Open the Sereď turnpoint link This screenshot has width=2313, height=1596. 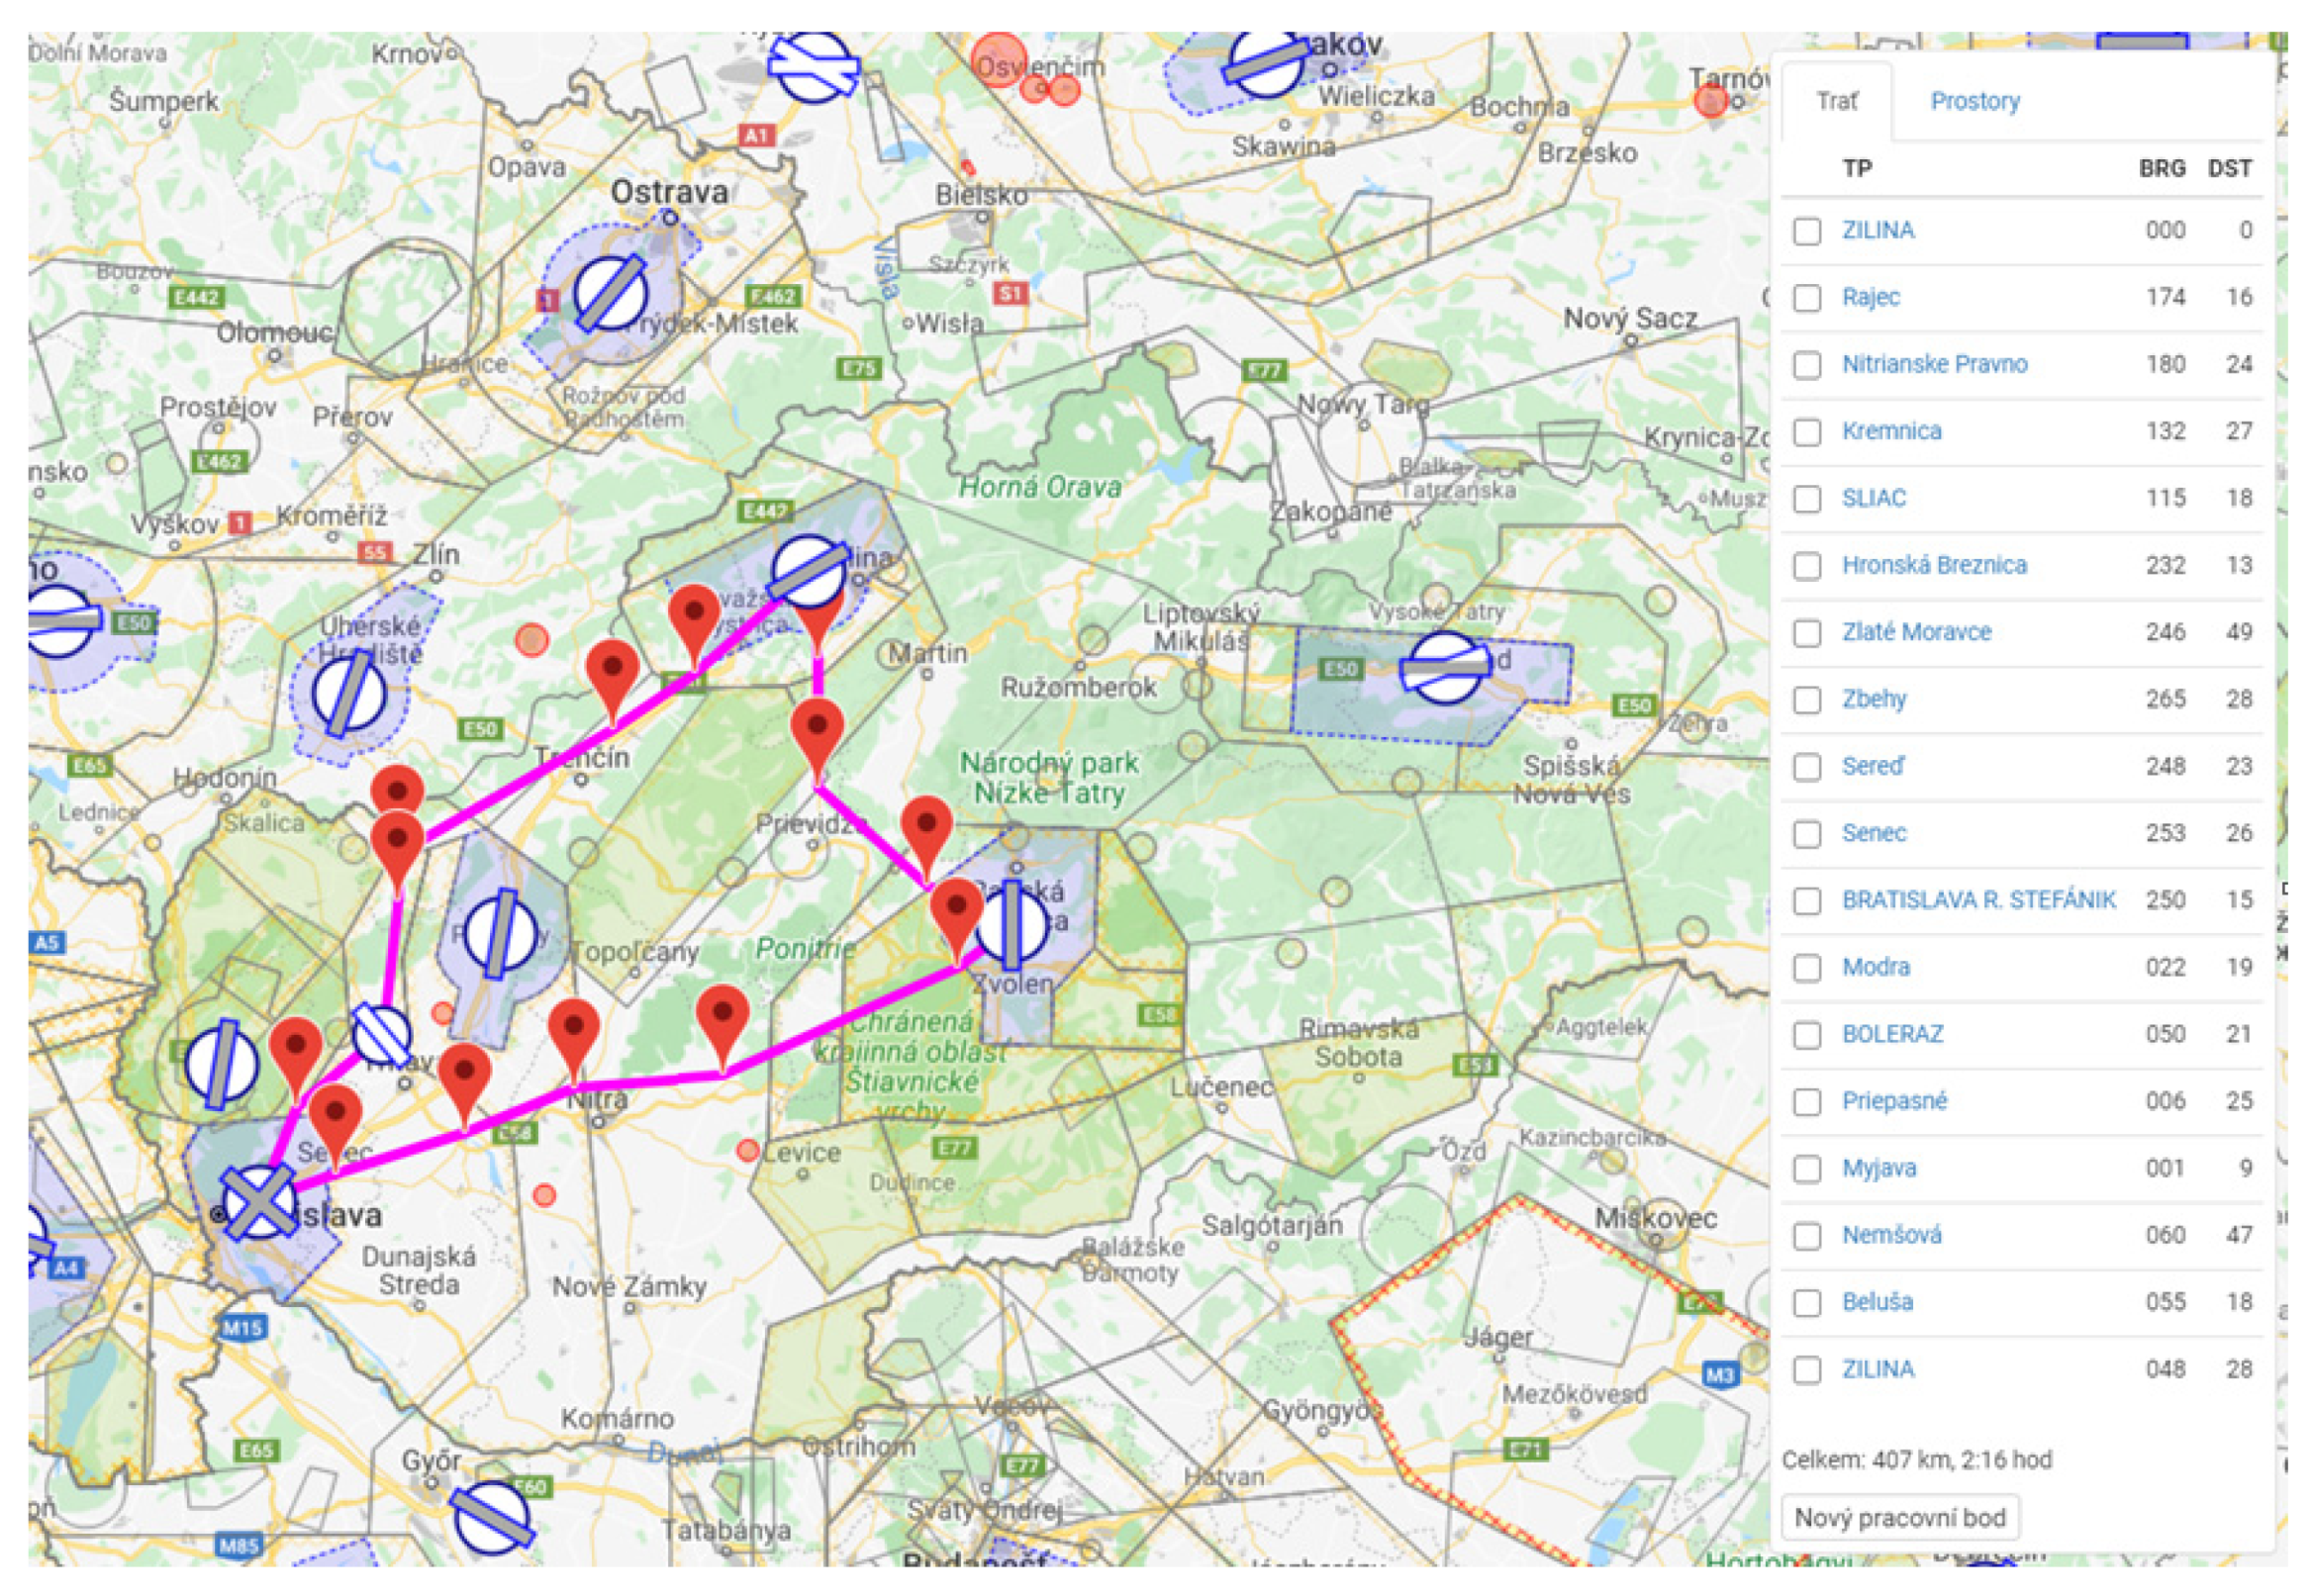tap(1873, 766)
